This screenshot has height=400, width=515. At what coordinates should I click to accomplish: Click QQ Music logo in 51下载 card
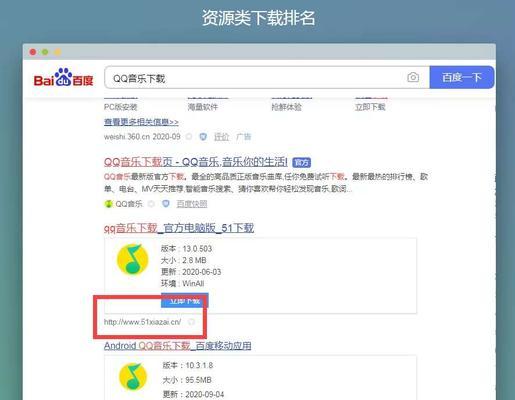pyautogui.click(x=132, y=260)
